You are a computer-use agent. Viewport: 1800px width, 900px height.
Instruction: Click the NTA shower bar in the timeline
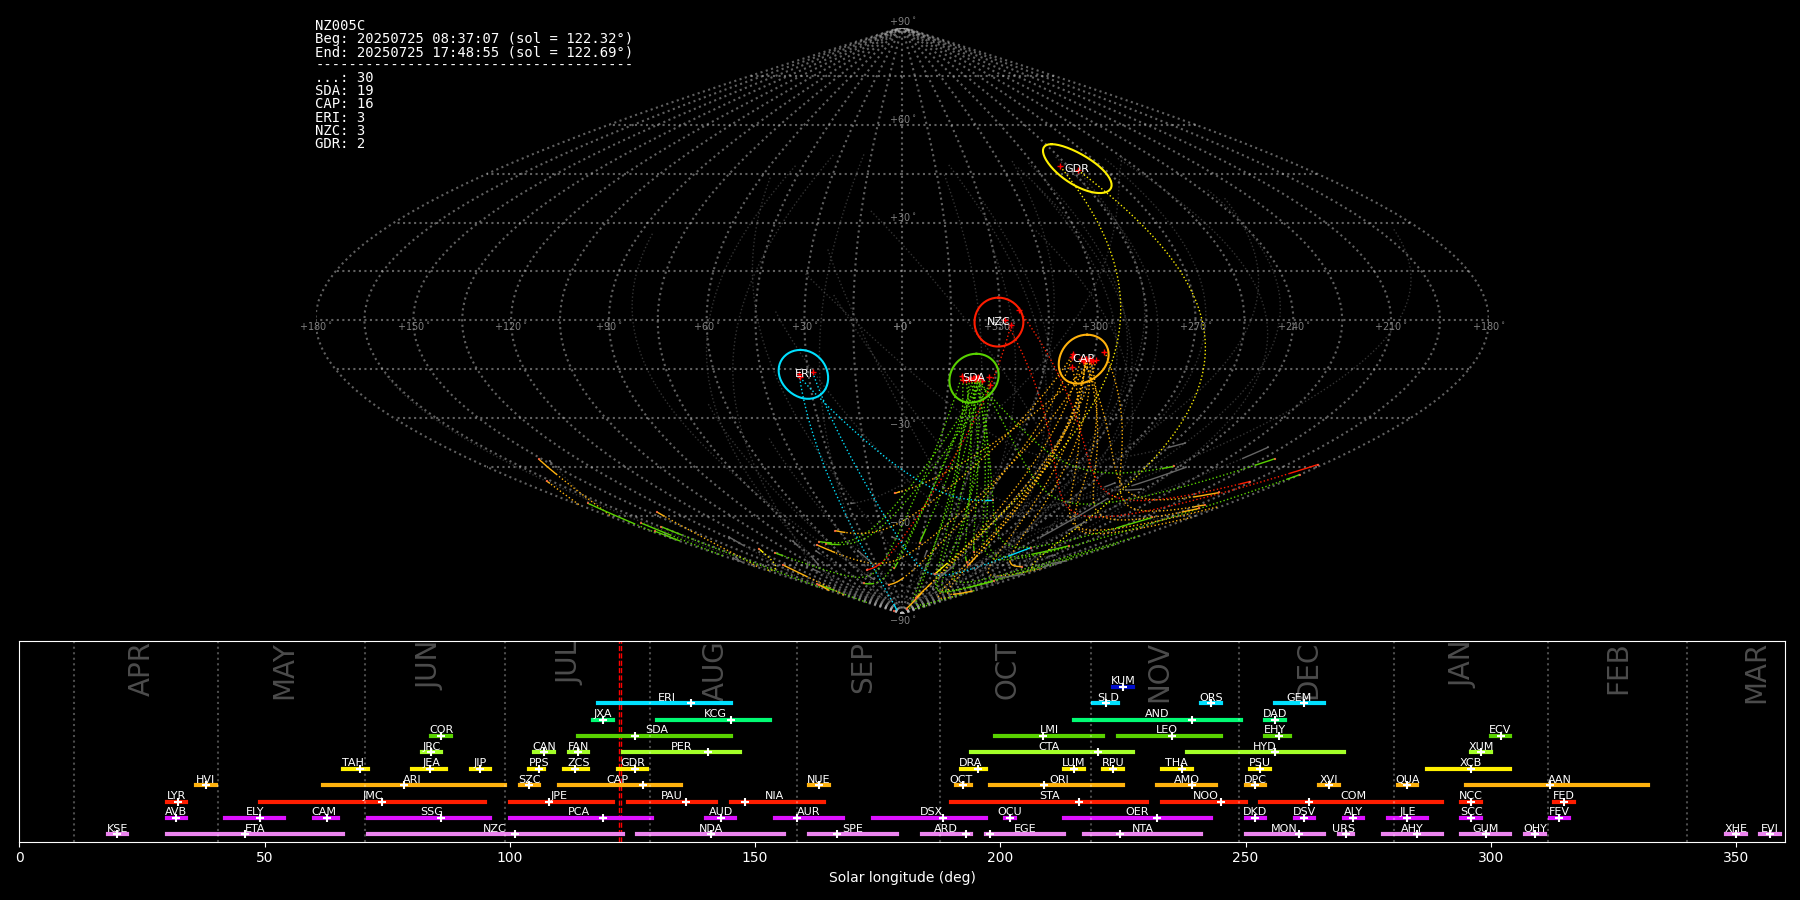(x=1142, y=834)
